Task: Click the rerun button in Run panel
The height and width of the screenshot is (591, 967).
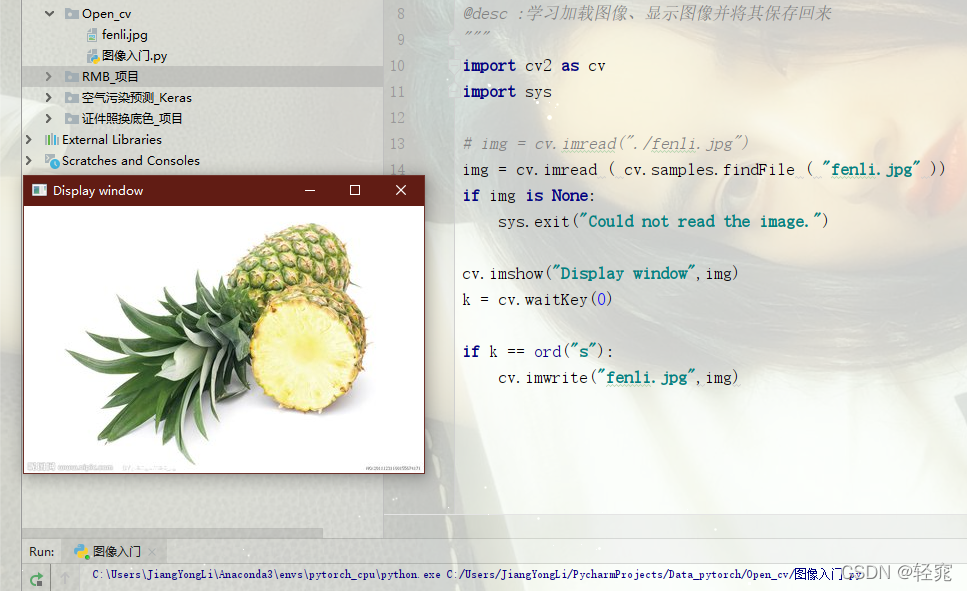Action: pos(36,579)
